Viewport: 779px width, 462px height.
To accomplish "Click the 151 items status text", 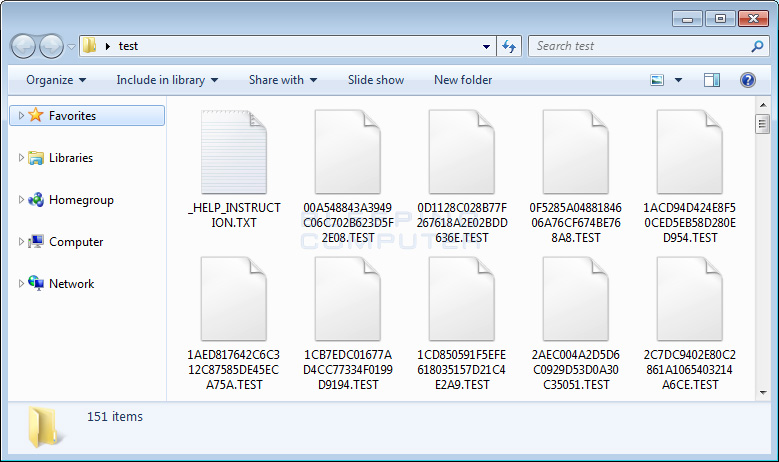I will (x=115, y=416).
